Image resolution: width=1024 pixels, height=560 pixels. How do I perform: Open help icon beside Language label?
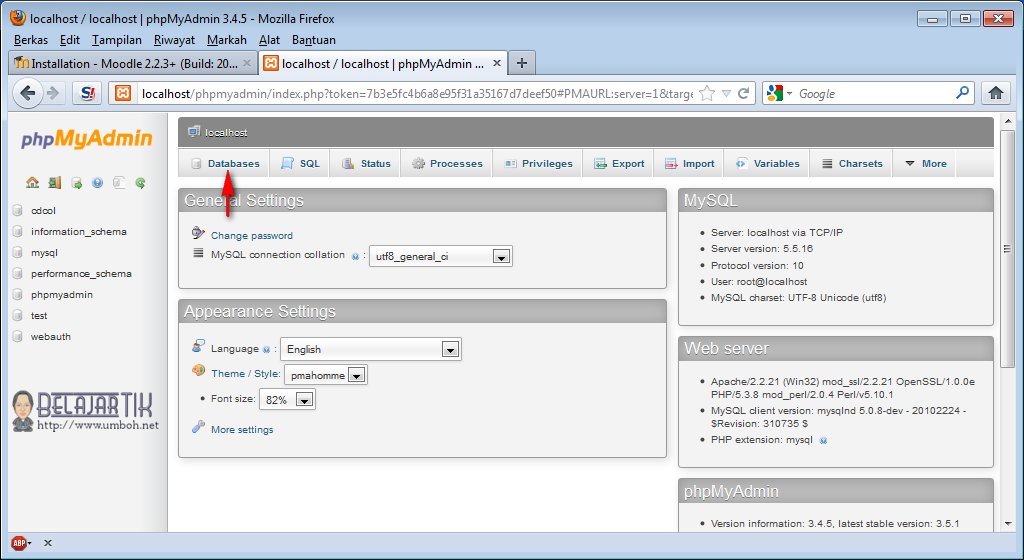click(266, 350)
